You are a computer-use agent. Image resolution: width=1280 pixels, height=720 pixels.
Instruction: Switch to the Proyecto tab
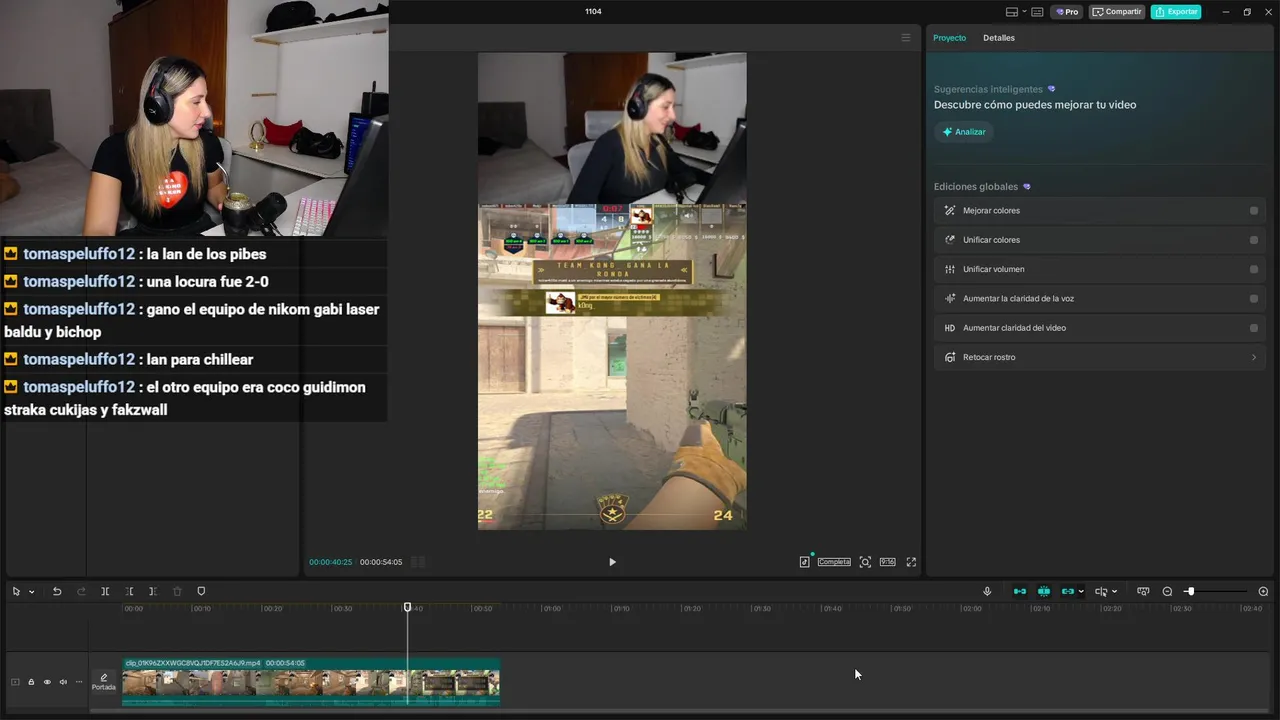click(949, 38)
